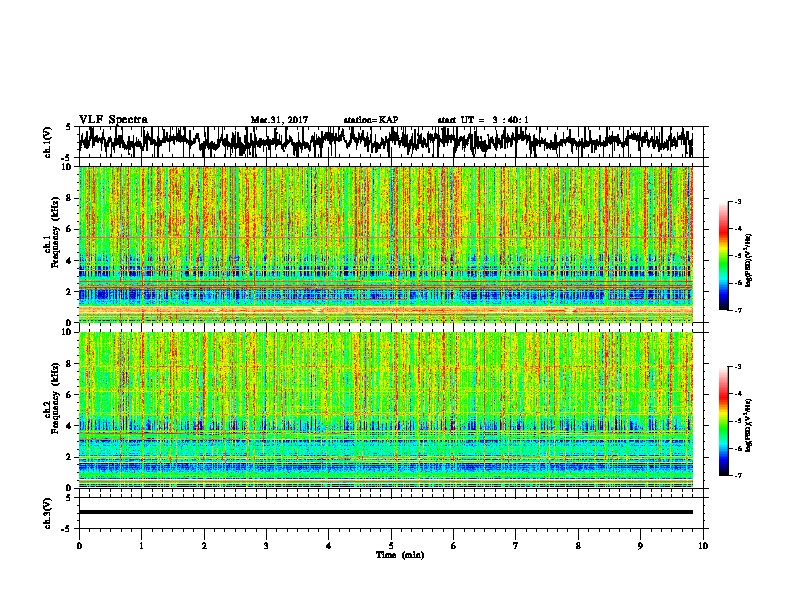Click the 'station=KAP' label

(371, 120)
